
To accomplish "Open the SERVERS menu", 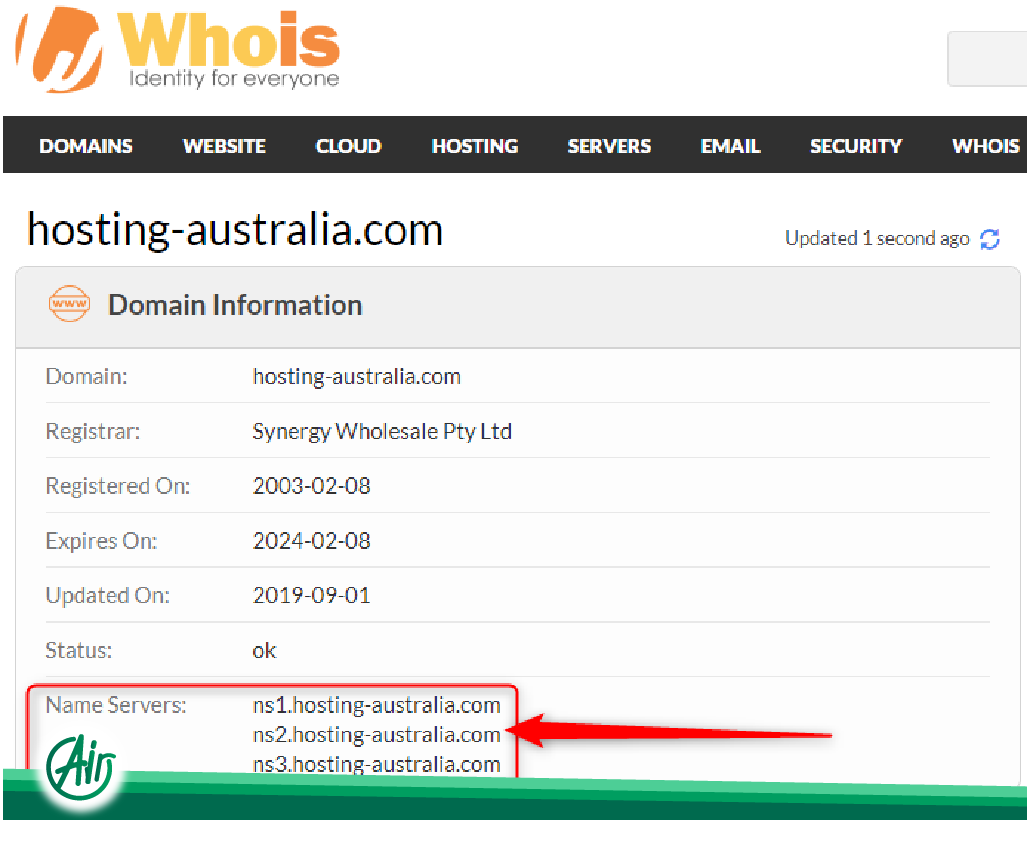I will point(609,146).
